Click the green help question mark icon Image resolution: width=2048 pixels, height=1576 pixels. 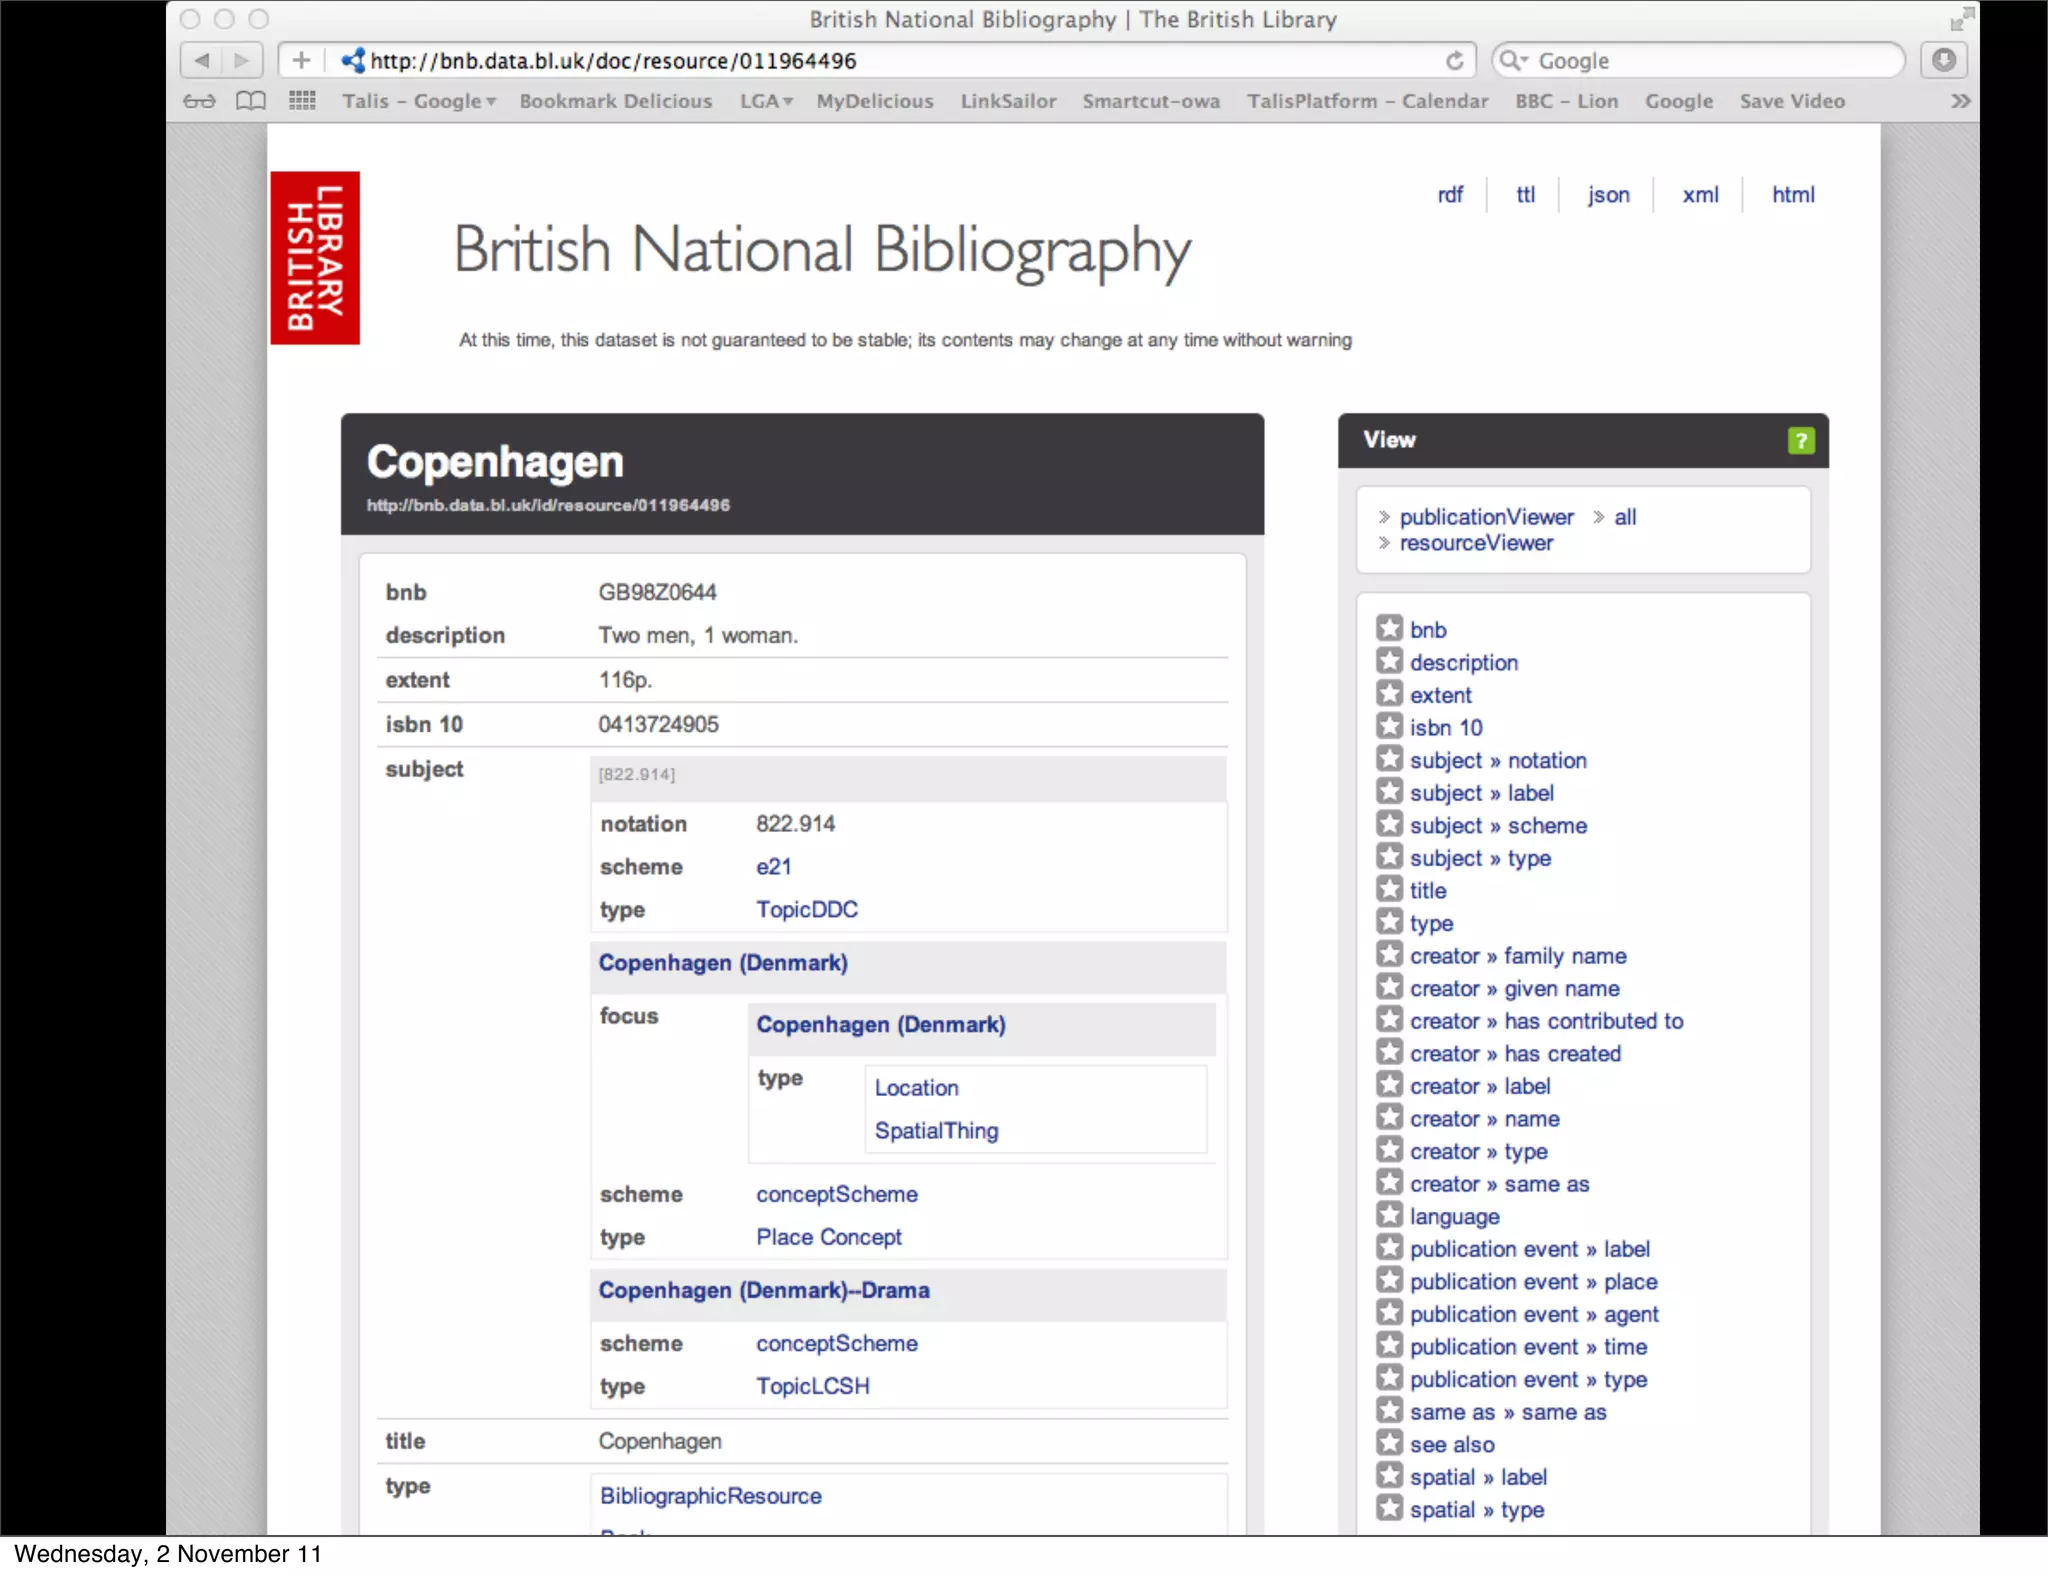point(1800,440)
